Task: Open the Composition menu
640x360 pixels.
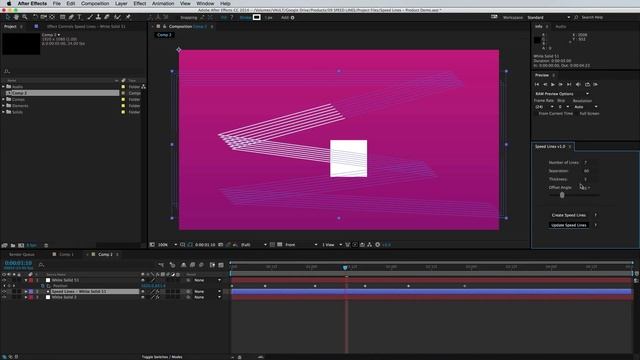Action: click(x=95, y=3)
